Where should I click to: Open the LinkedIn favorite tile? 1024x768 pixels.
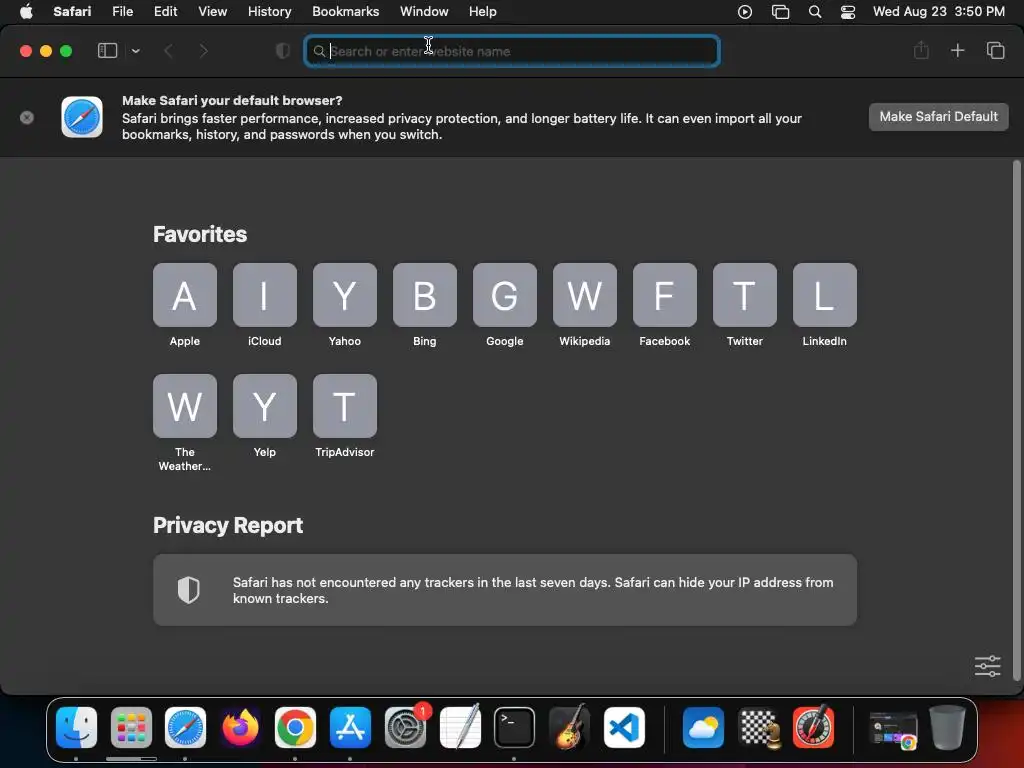(x=825, y=295)
